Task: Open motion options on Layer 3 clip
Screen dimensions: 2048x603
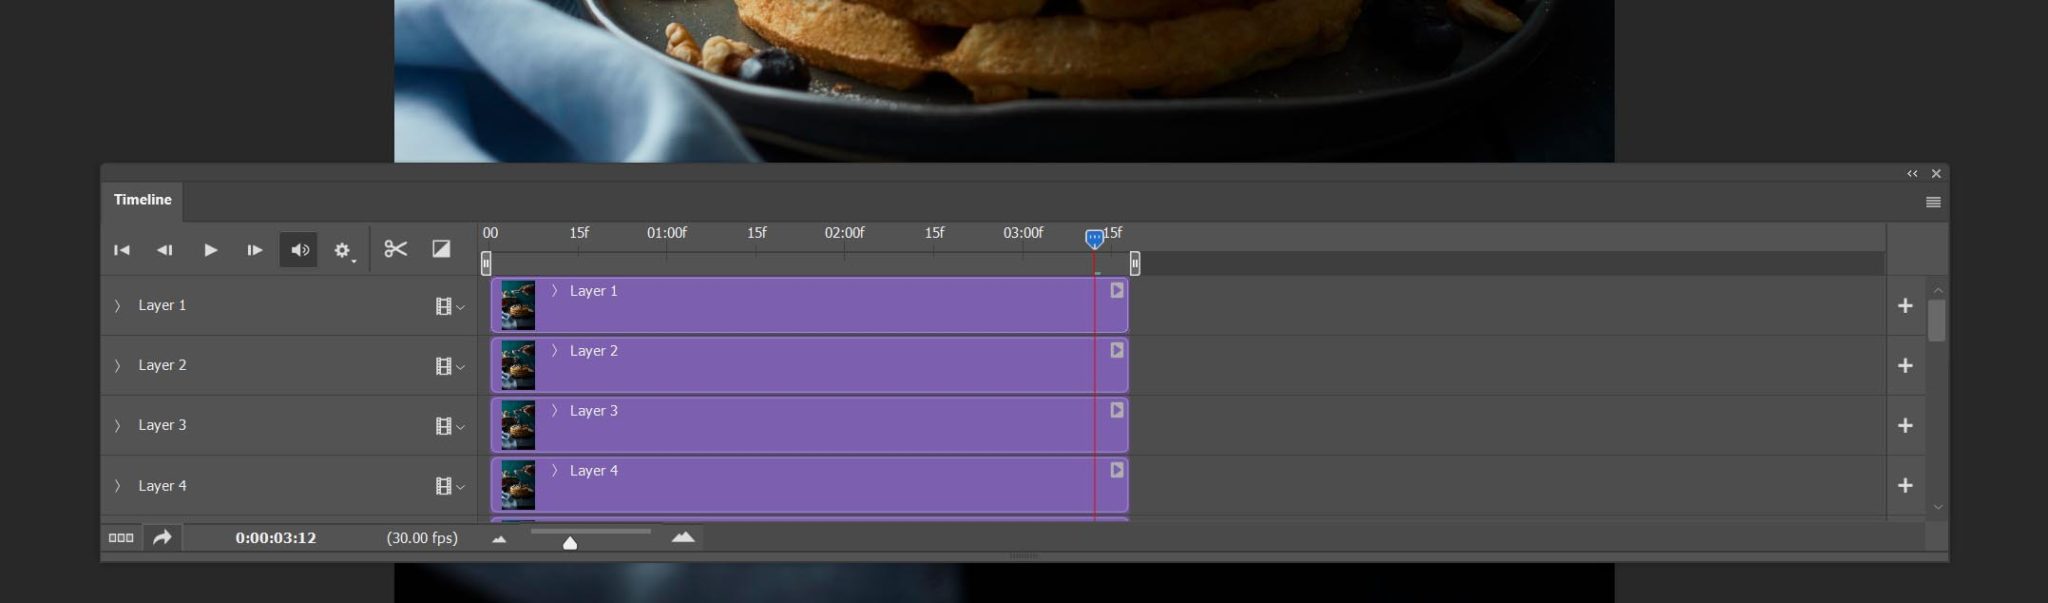Action: point(1117,410)
